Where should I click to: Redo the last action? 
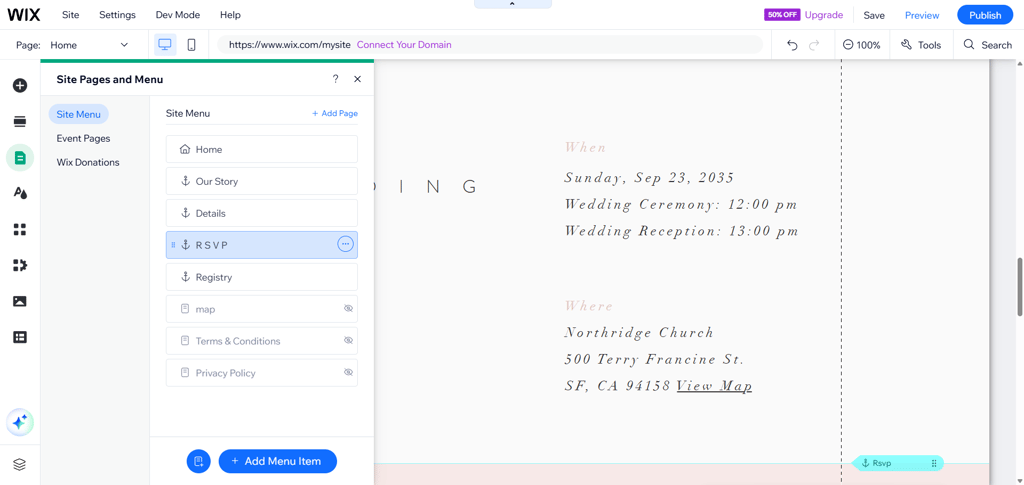(814, 45)
